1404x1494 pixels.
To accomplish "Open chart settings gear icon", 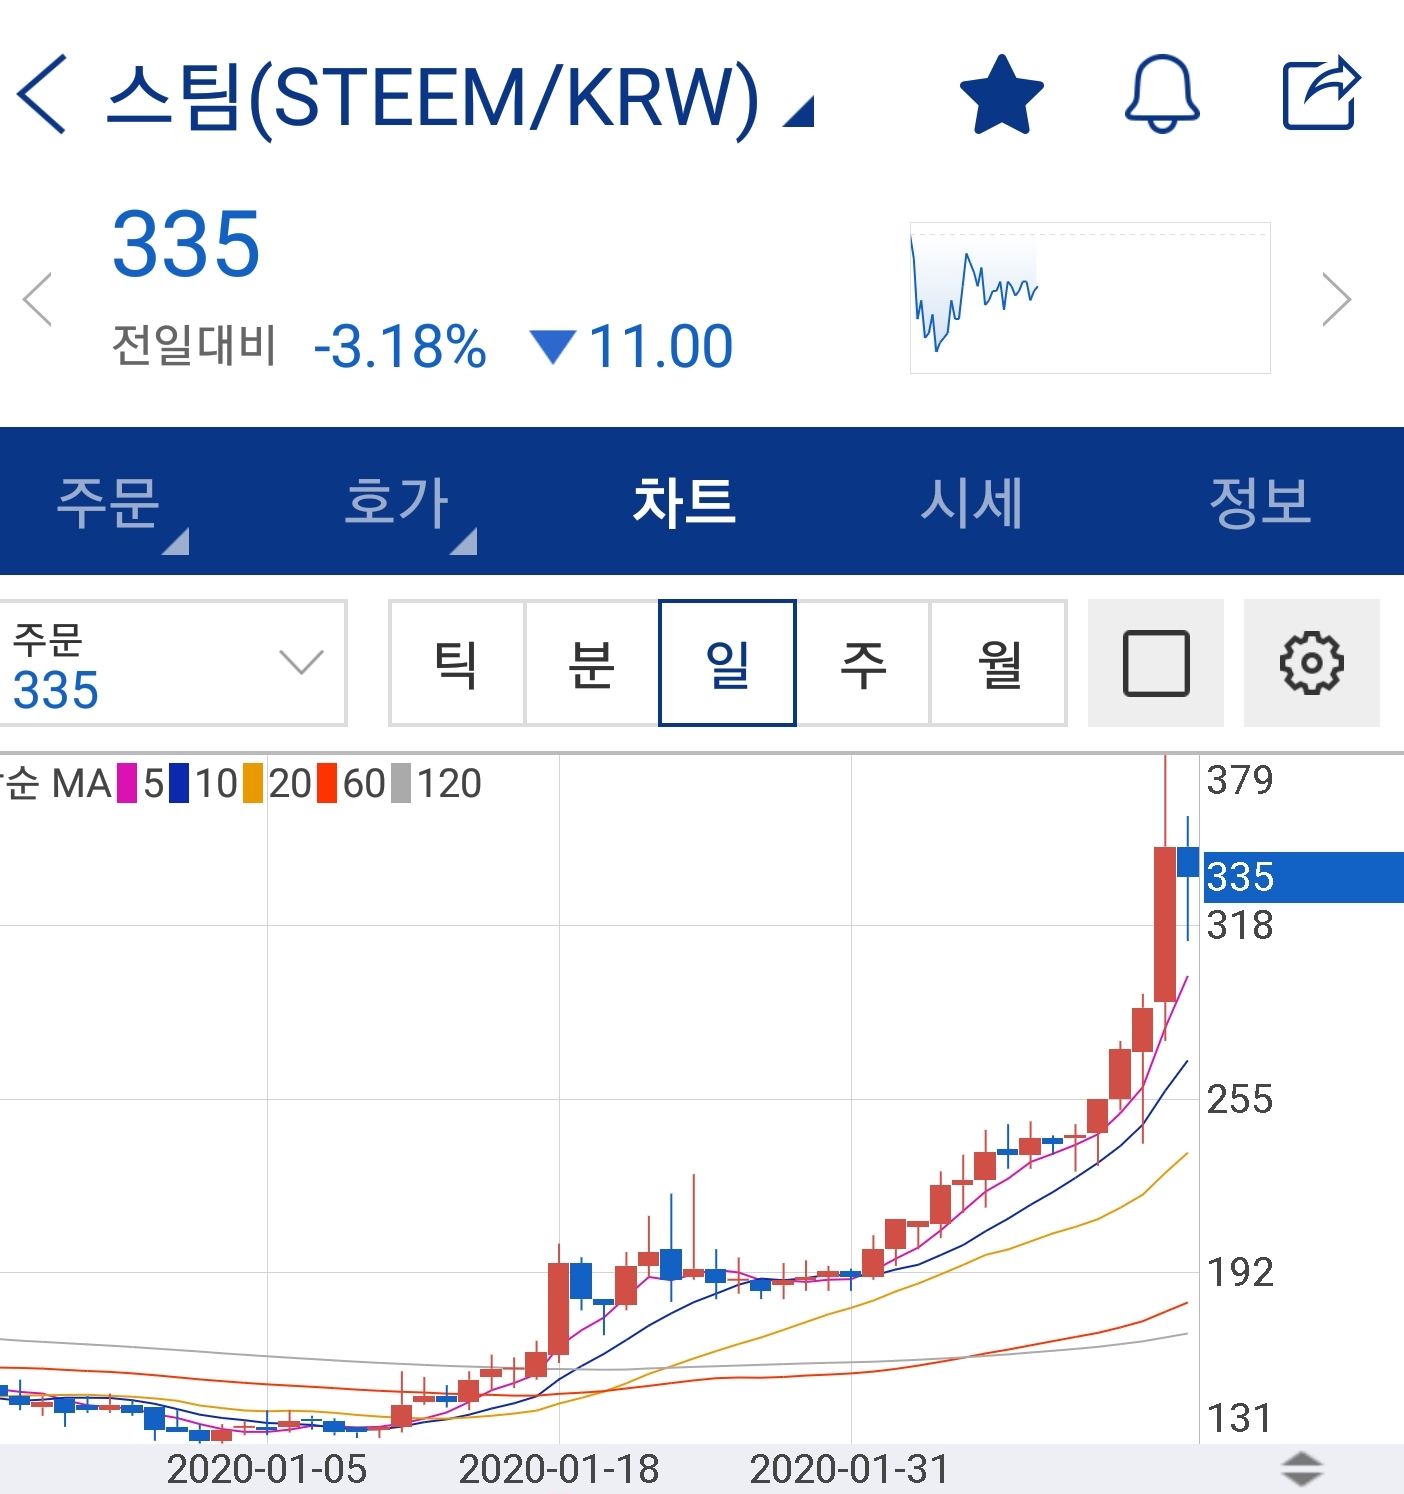I will [1312, 663].
